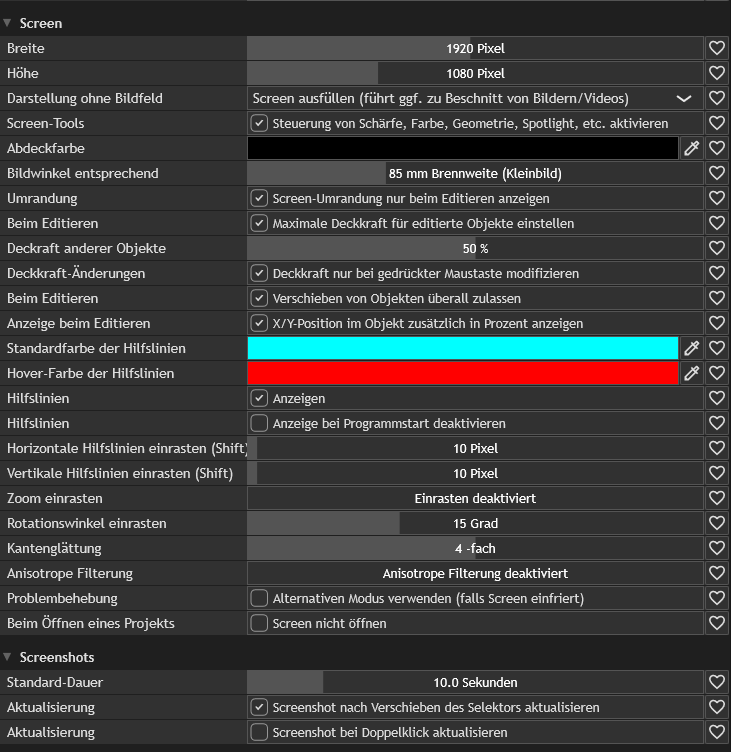The height and width of the screenshot is (752, 731).
Task: Click heart for Anzeige bei Programmstart deaktivieren
Action: click(717, 423)
